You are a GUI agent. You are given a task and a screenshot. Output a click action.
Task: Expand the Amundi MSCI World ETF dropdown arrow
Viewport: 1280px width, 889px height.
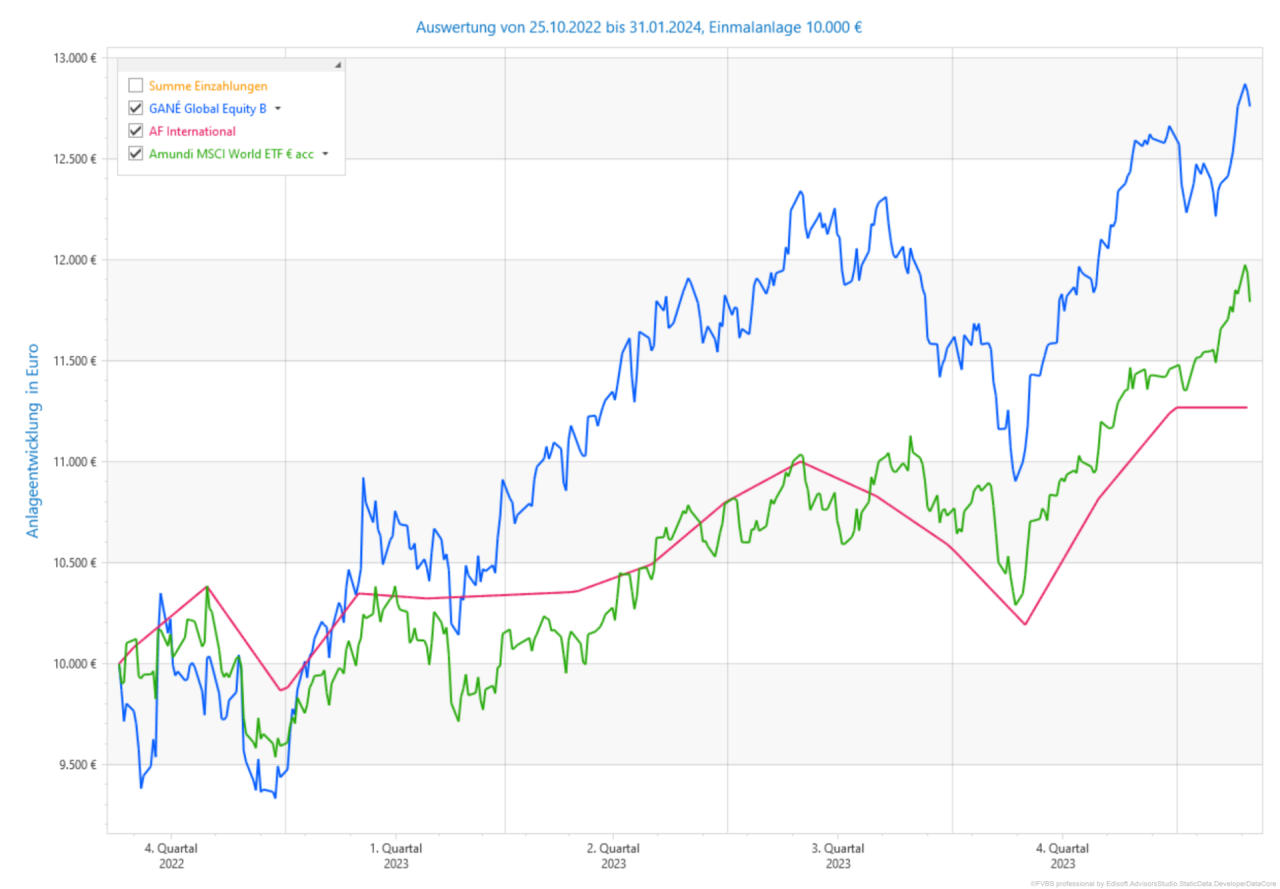[x=325, y=154]
